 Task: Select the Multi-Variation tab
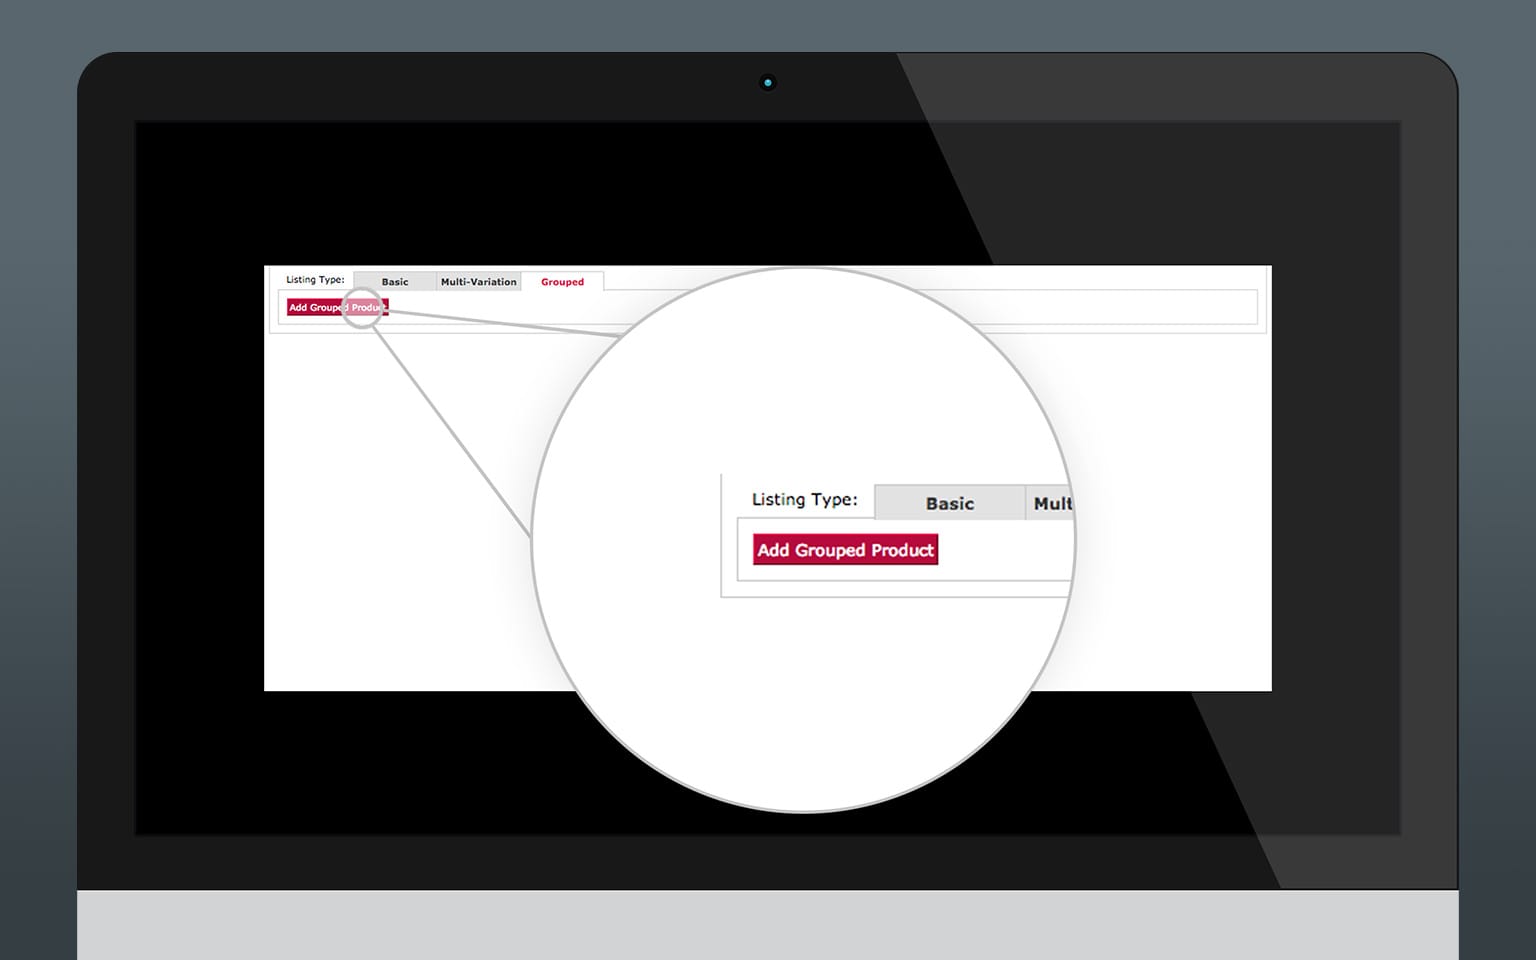[479, 281]
